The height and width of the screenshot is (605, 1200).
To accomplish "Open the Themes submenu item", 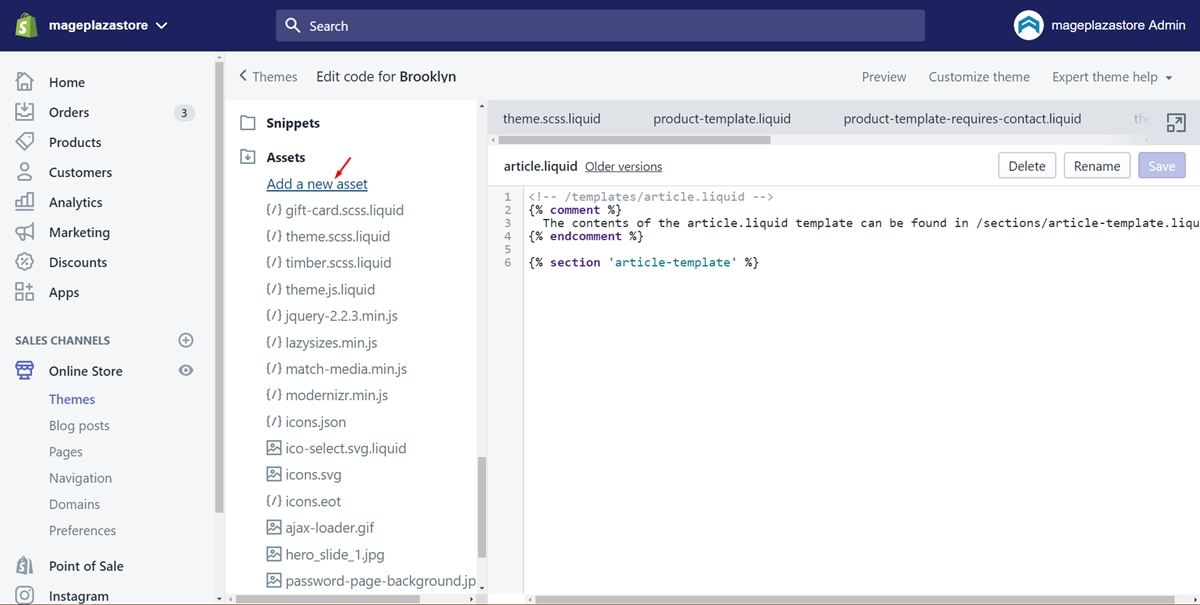I will [x=72, y=399].
